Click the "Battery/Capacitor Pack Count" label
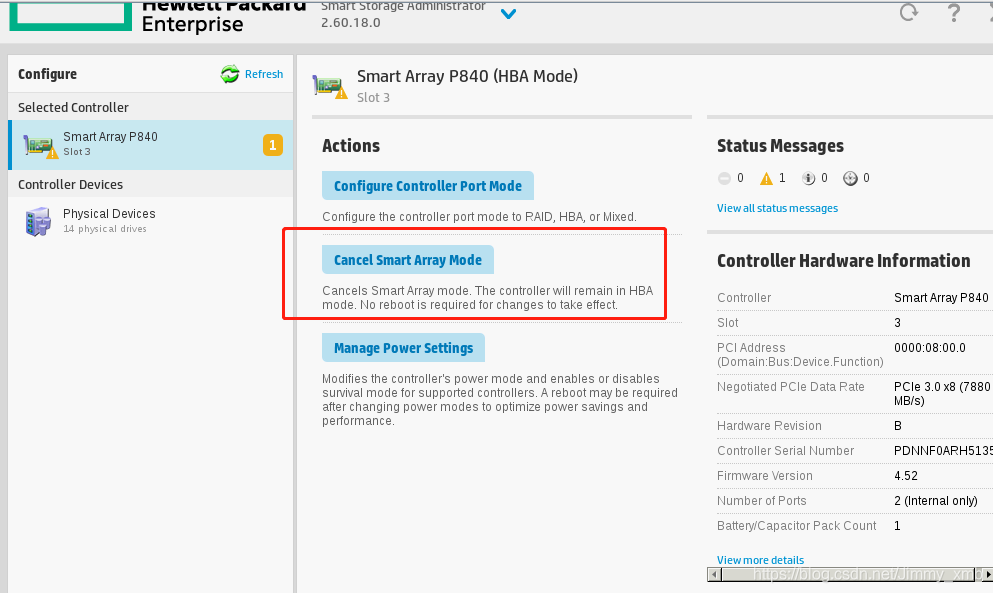The image size is (993, 593). 797,526
